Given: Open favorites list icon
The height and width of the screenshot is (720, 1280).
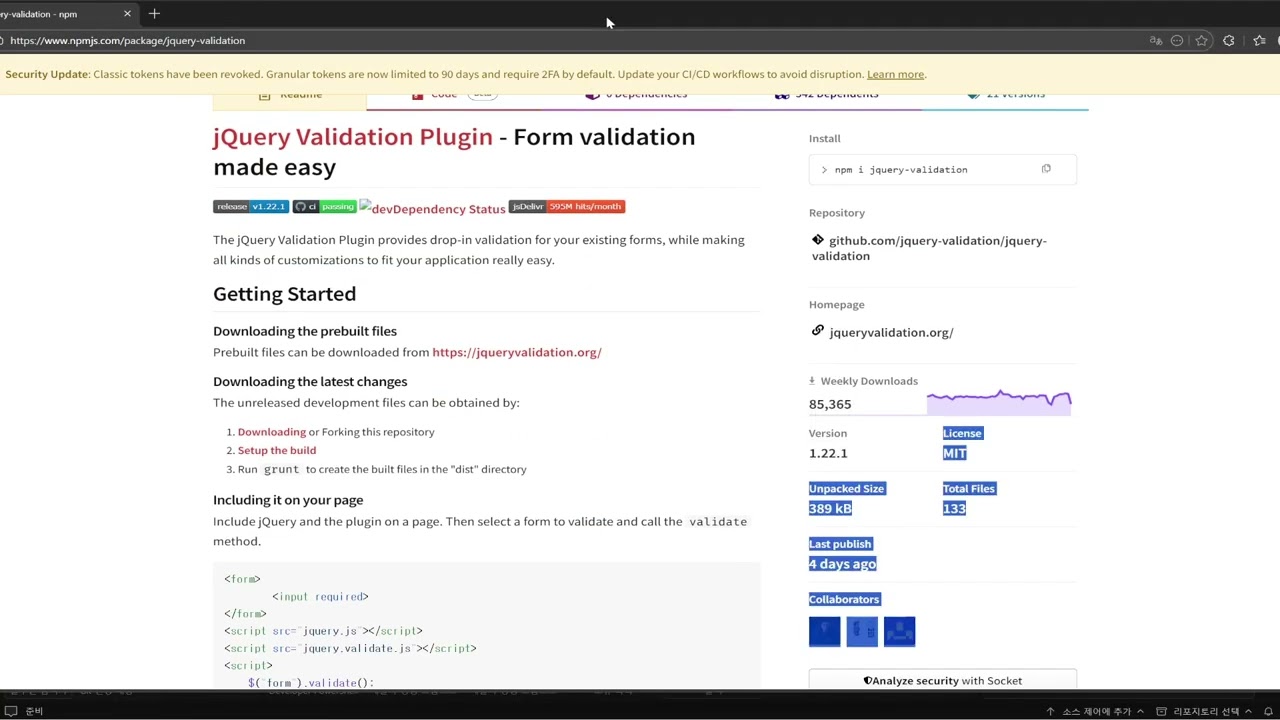Looking at the screenshot, I should (1259, 41).
